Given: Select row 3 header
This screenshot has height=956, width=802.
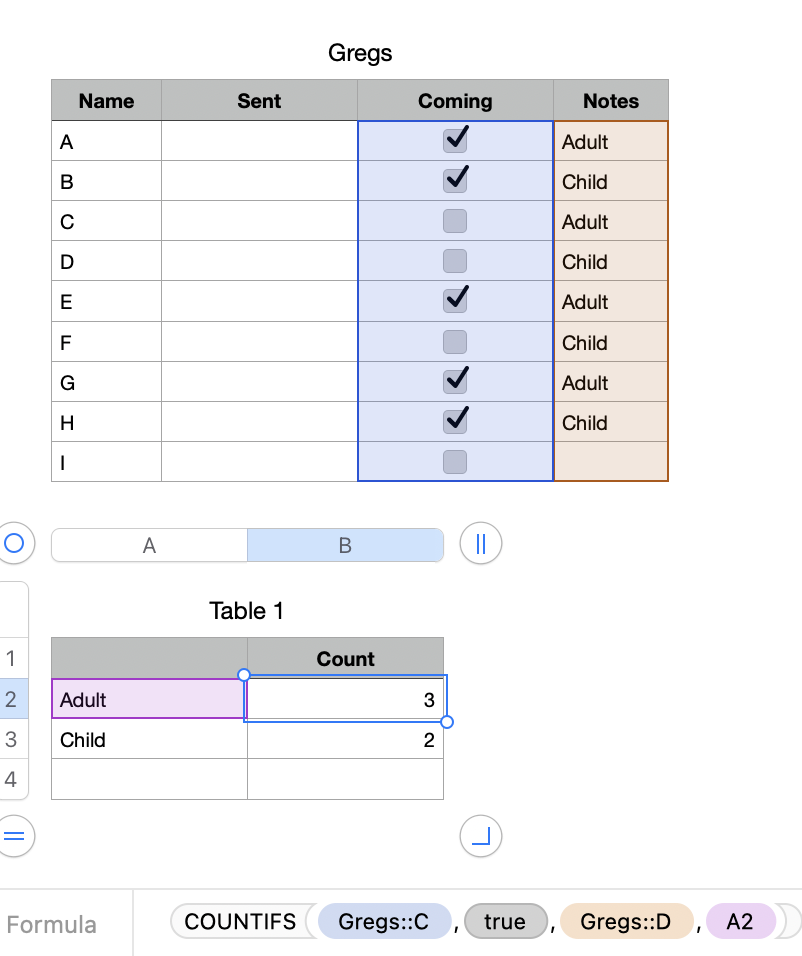Looking at the screenshot, I should click(x=12, y=740).
